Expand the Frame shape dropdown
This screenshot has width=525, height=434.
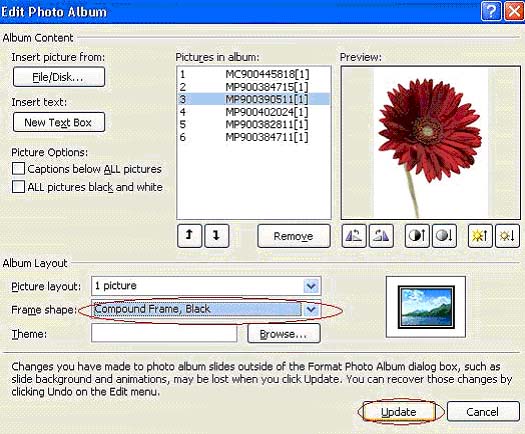click(x=311, y=309)
